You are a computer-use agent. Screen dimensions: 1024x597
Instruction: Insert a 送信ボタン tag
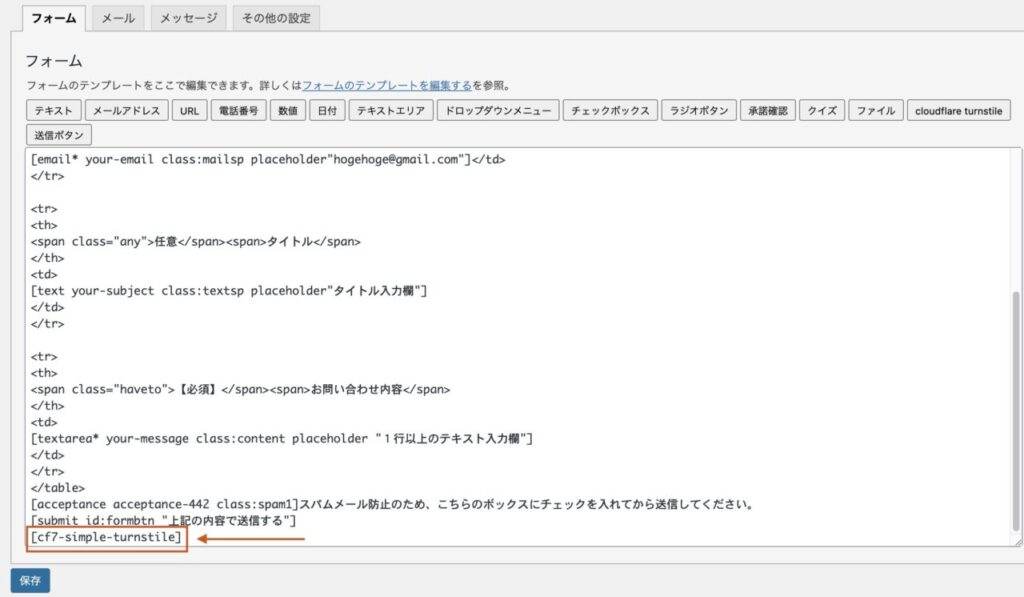pos(59,135)
